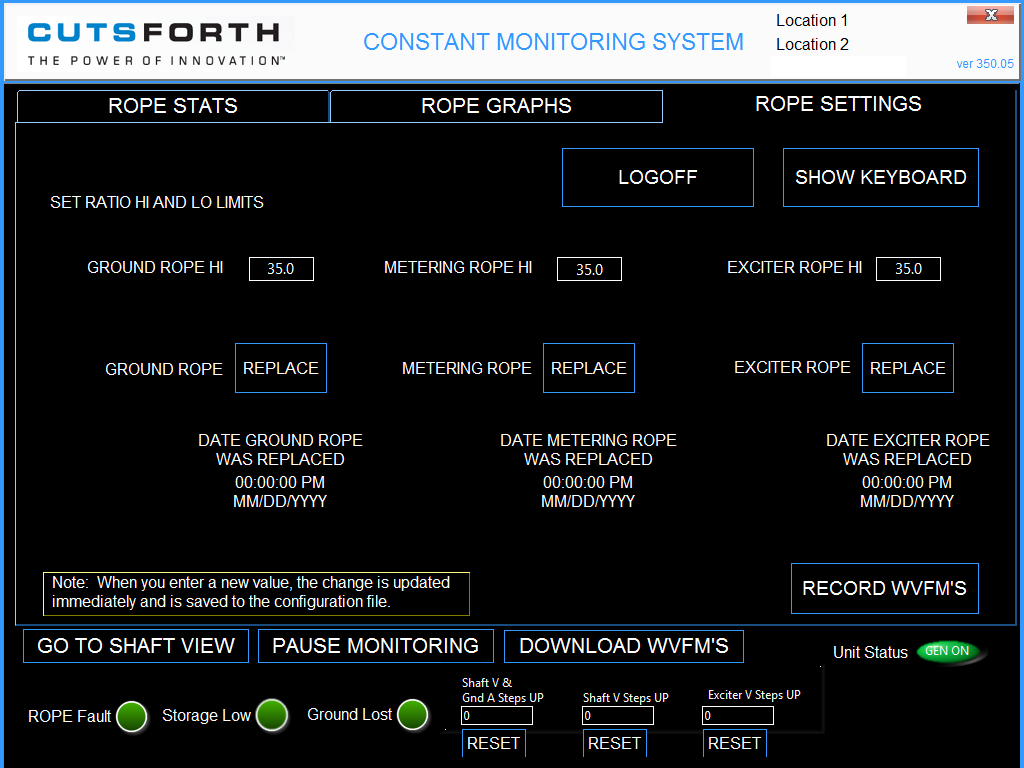1024x768 pixels.
Task: Click the ground rope replaced date MM/DD/YYYY
Action: click(x=280, y=502)
